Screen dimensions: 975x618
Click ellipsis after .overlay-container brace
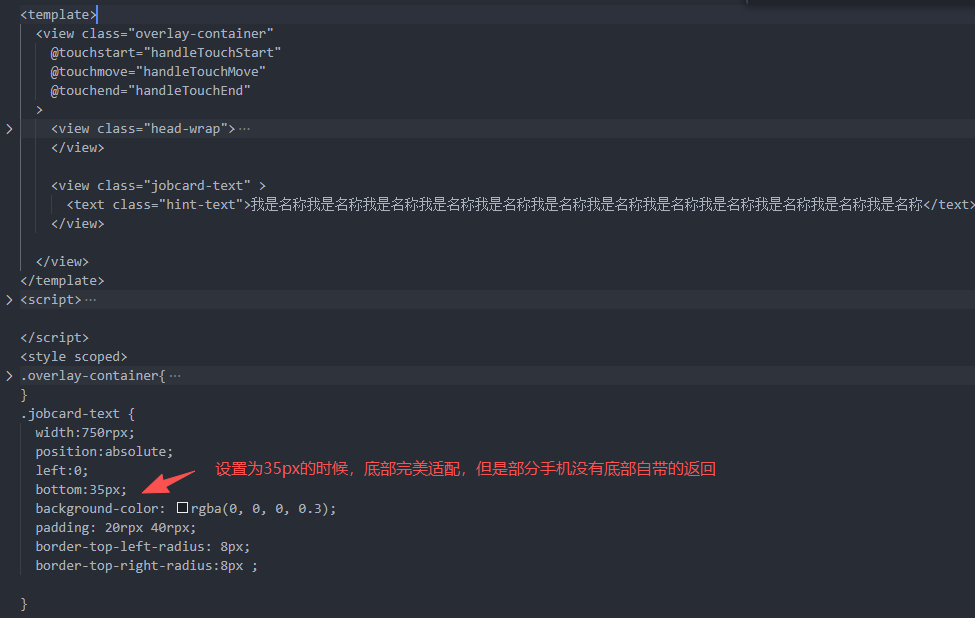click(175, 376)
